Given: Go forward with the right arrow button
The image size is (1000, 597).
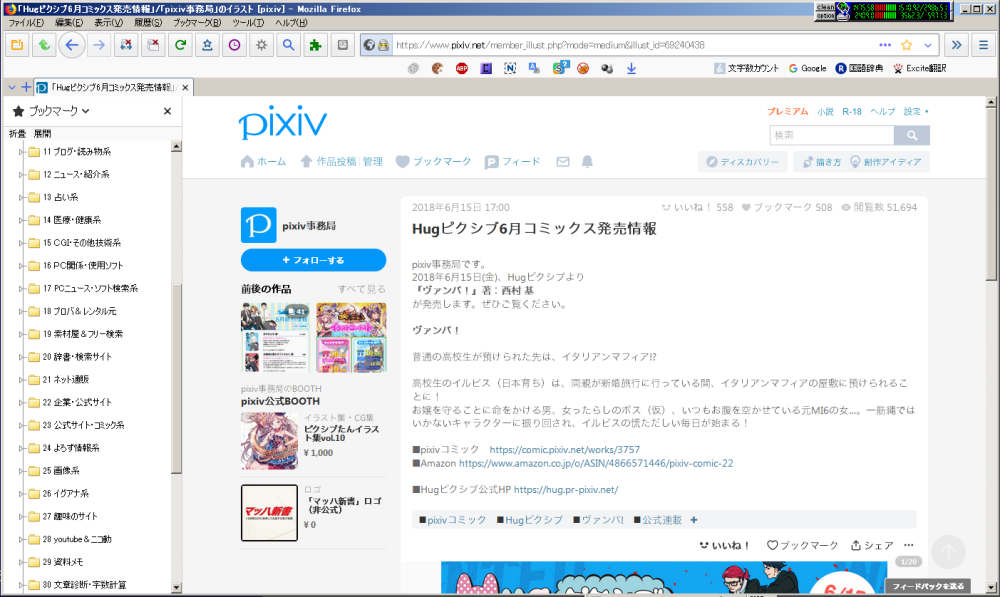Looking at the screenshot, I should 99,45.
